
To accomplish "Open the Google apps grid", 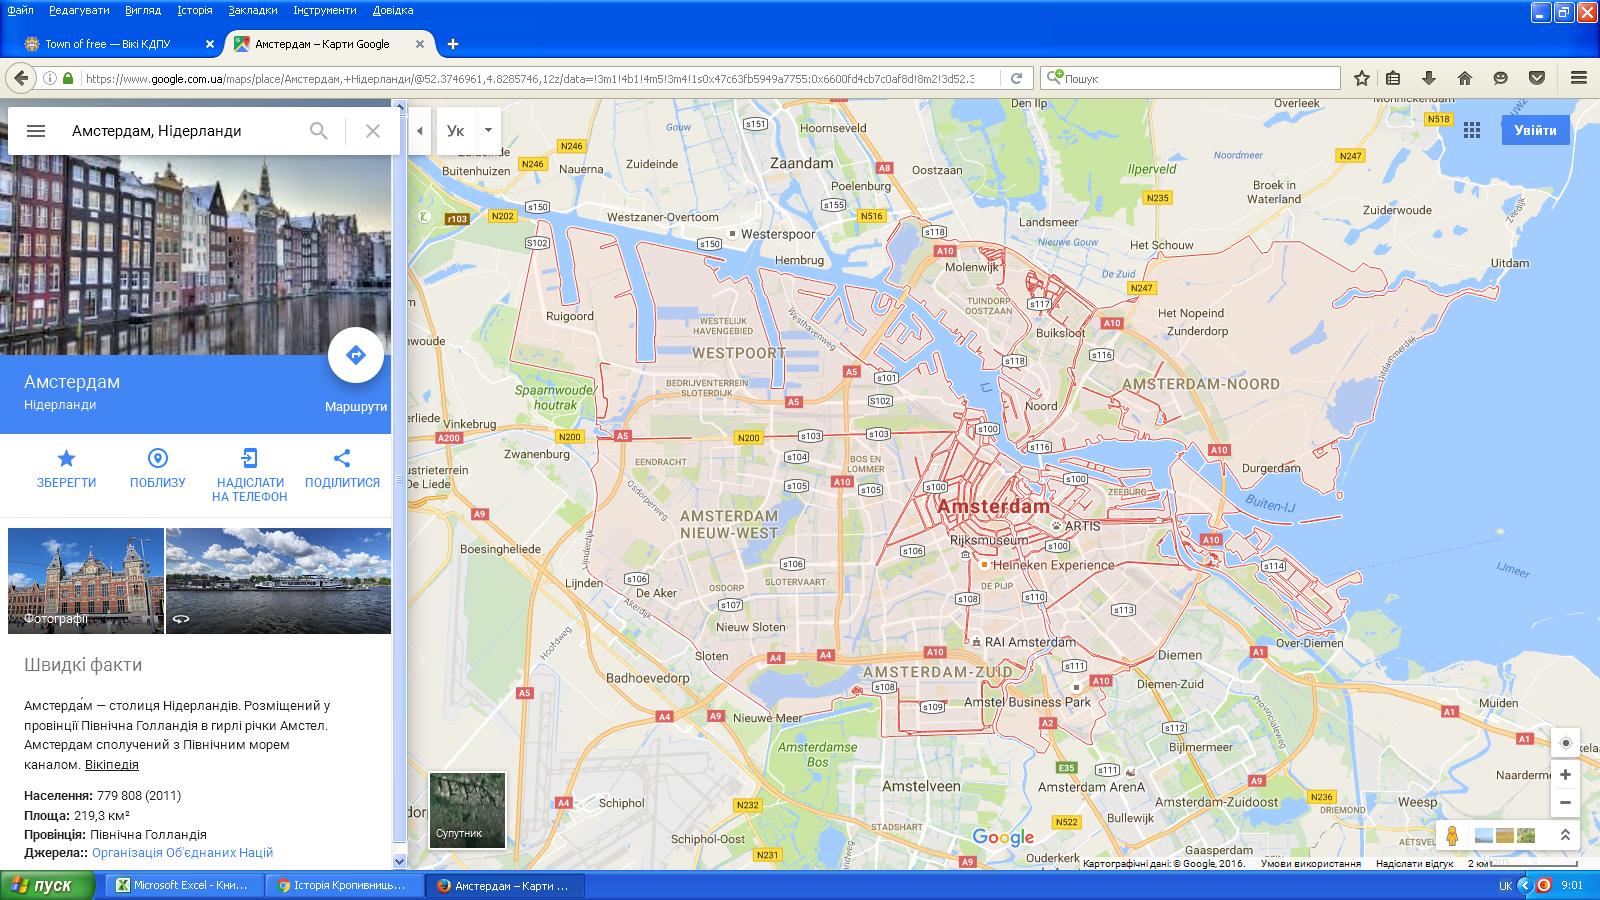I will click(1472, 130).
